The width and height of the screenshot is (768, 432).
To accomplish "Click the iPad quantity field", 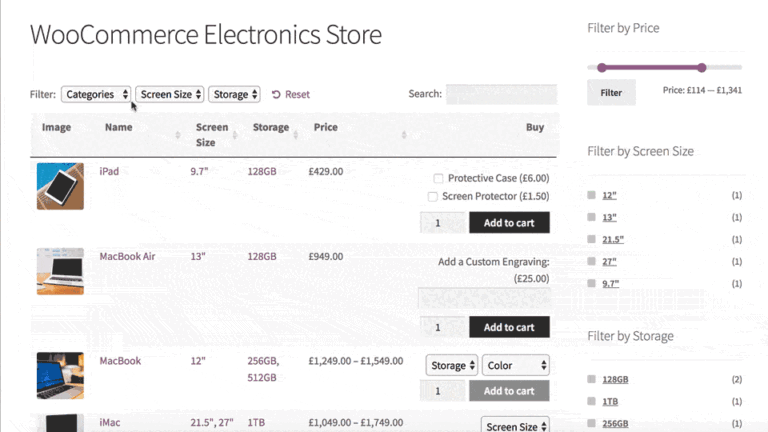I will click(442, 223).
